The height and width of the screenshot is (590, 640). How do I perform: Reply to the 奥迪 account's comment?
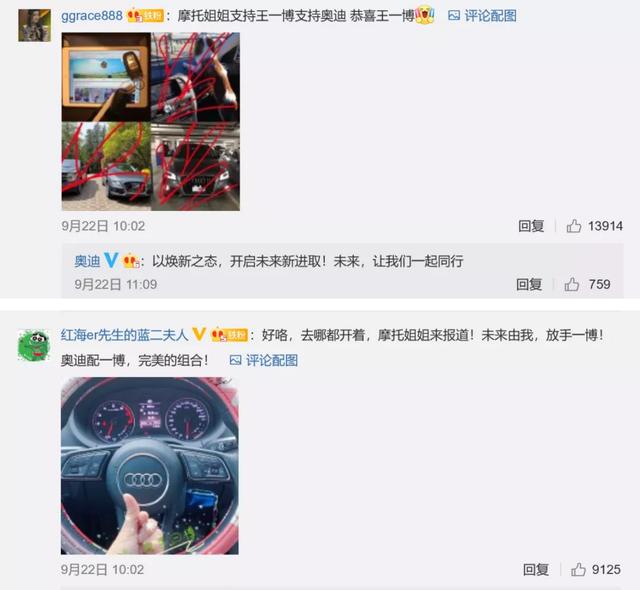click(x=529, y=284)
